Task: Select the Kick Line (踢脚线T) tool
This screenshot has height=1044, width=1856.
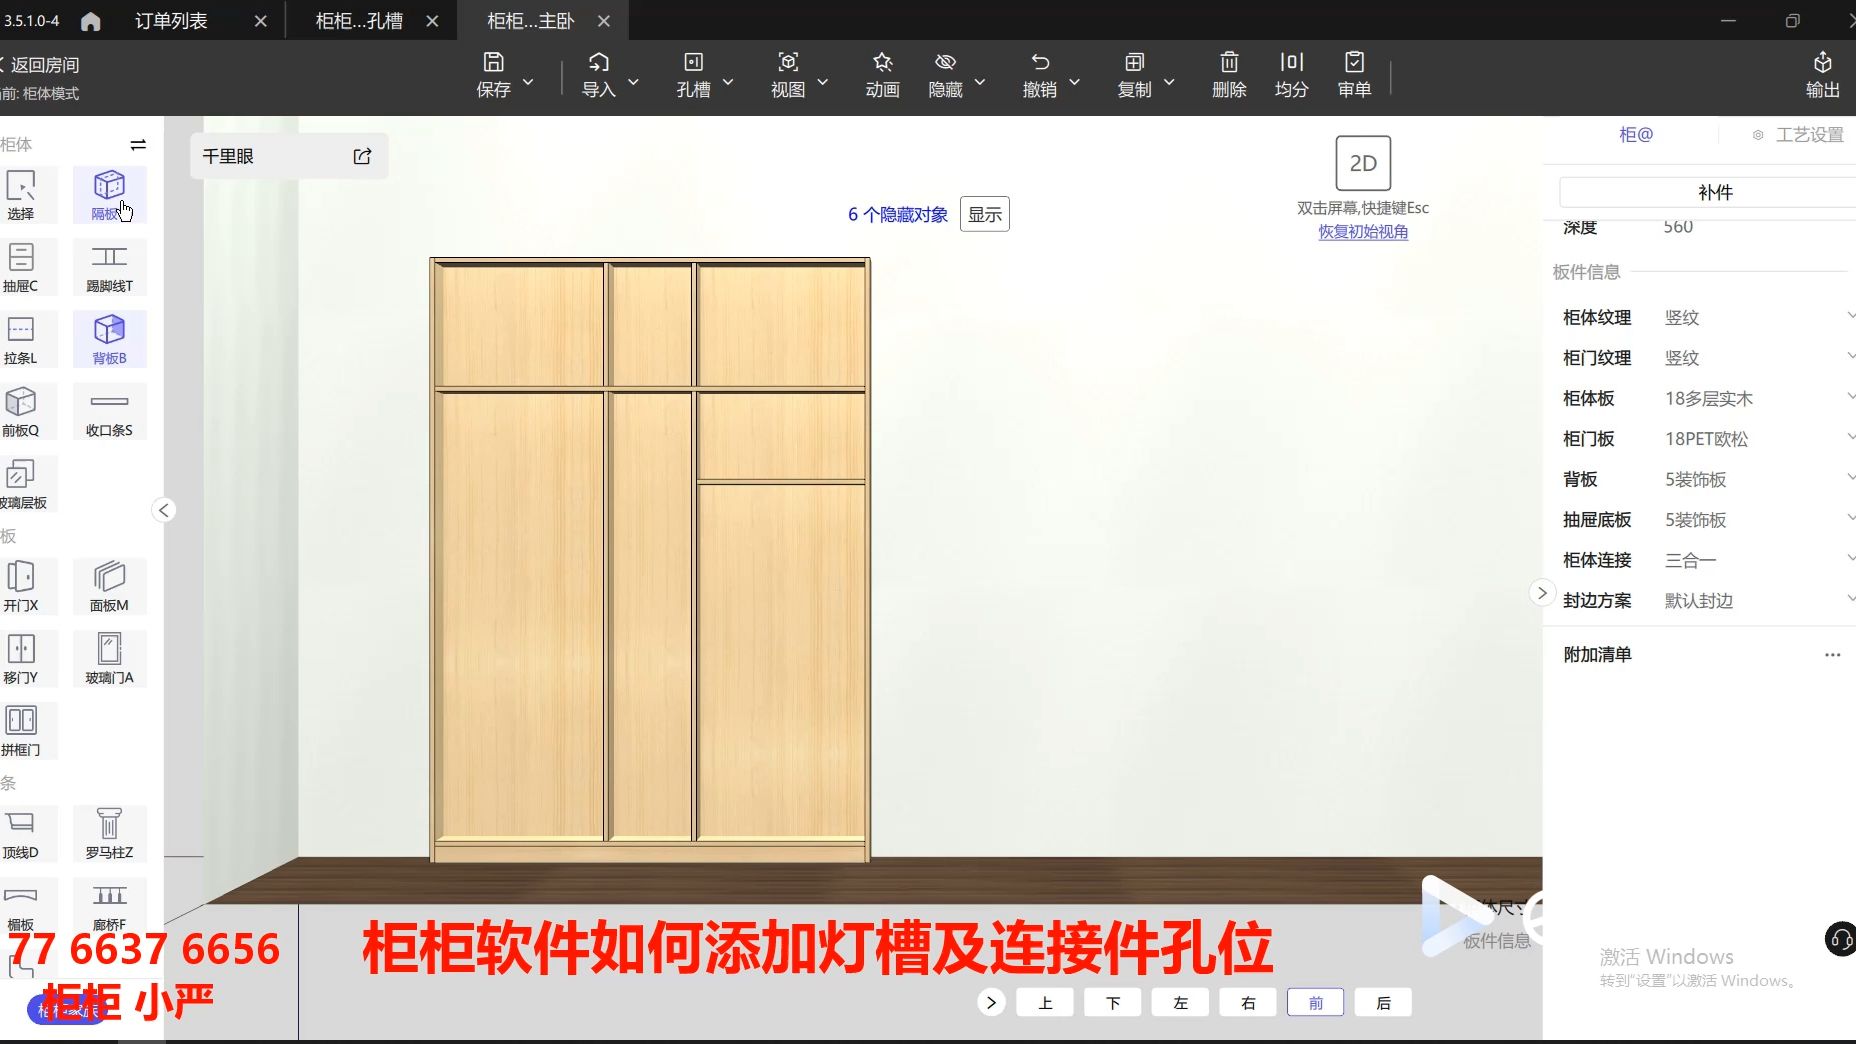Action: [109, 267]
